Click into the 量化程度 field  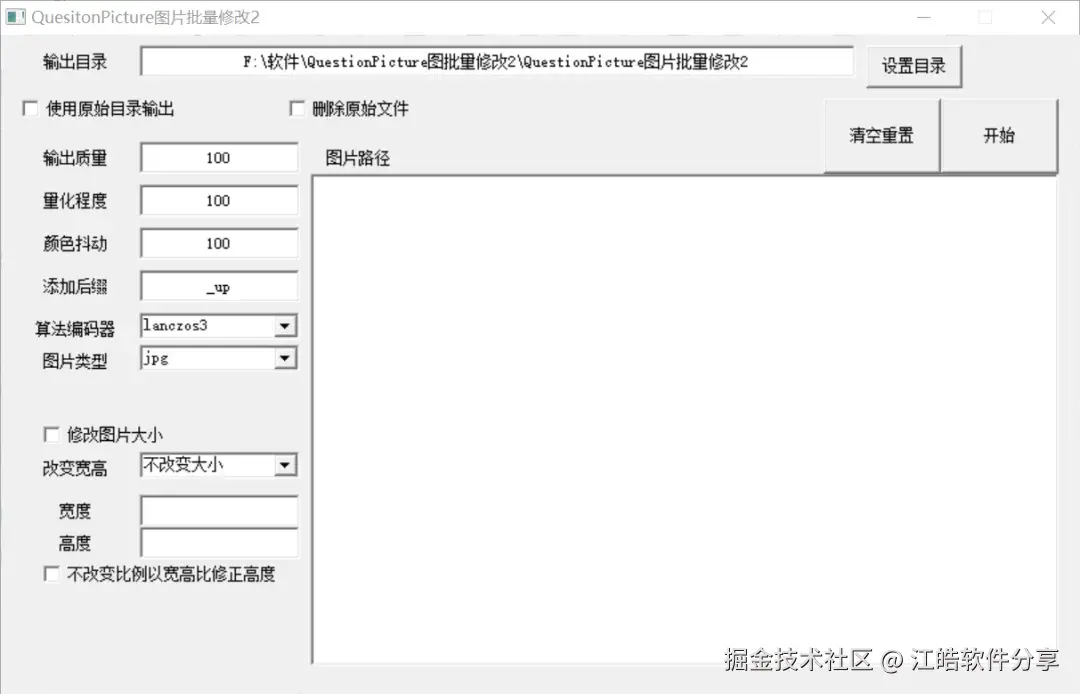[219, 200]
